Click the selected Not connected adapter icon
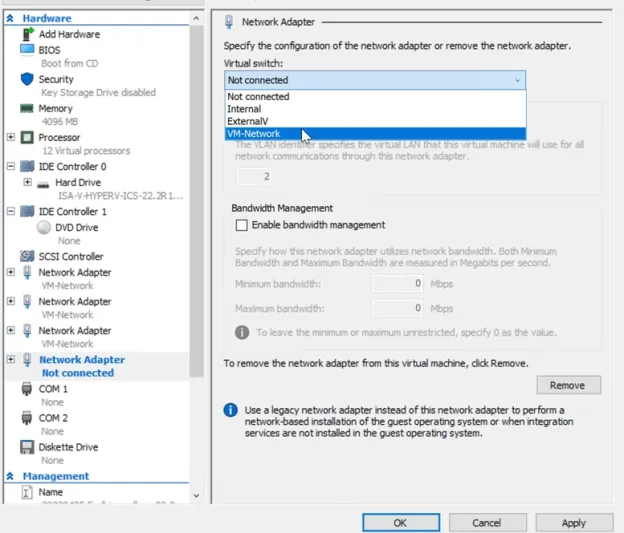The width and height of the screenshot is (624, 533). click(27, 359)
